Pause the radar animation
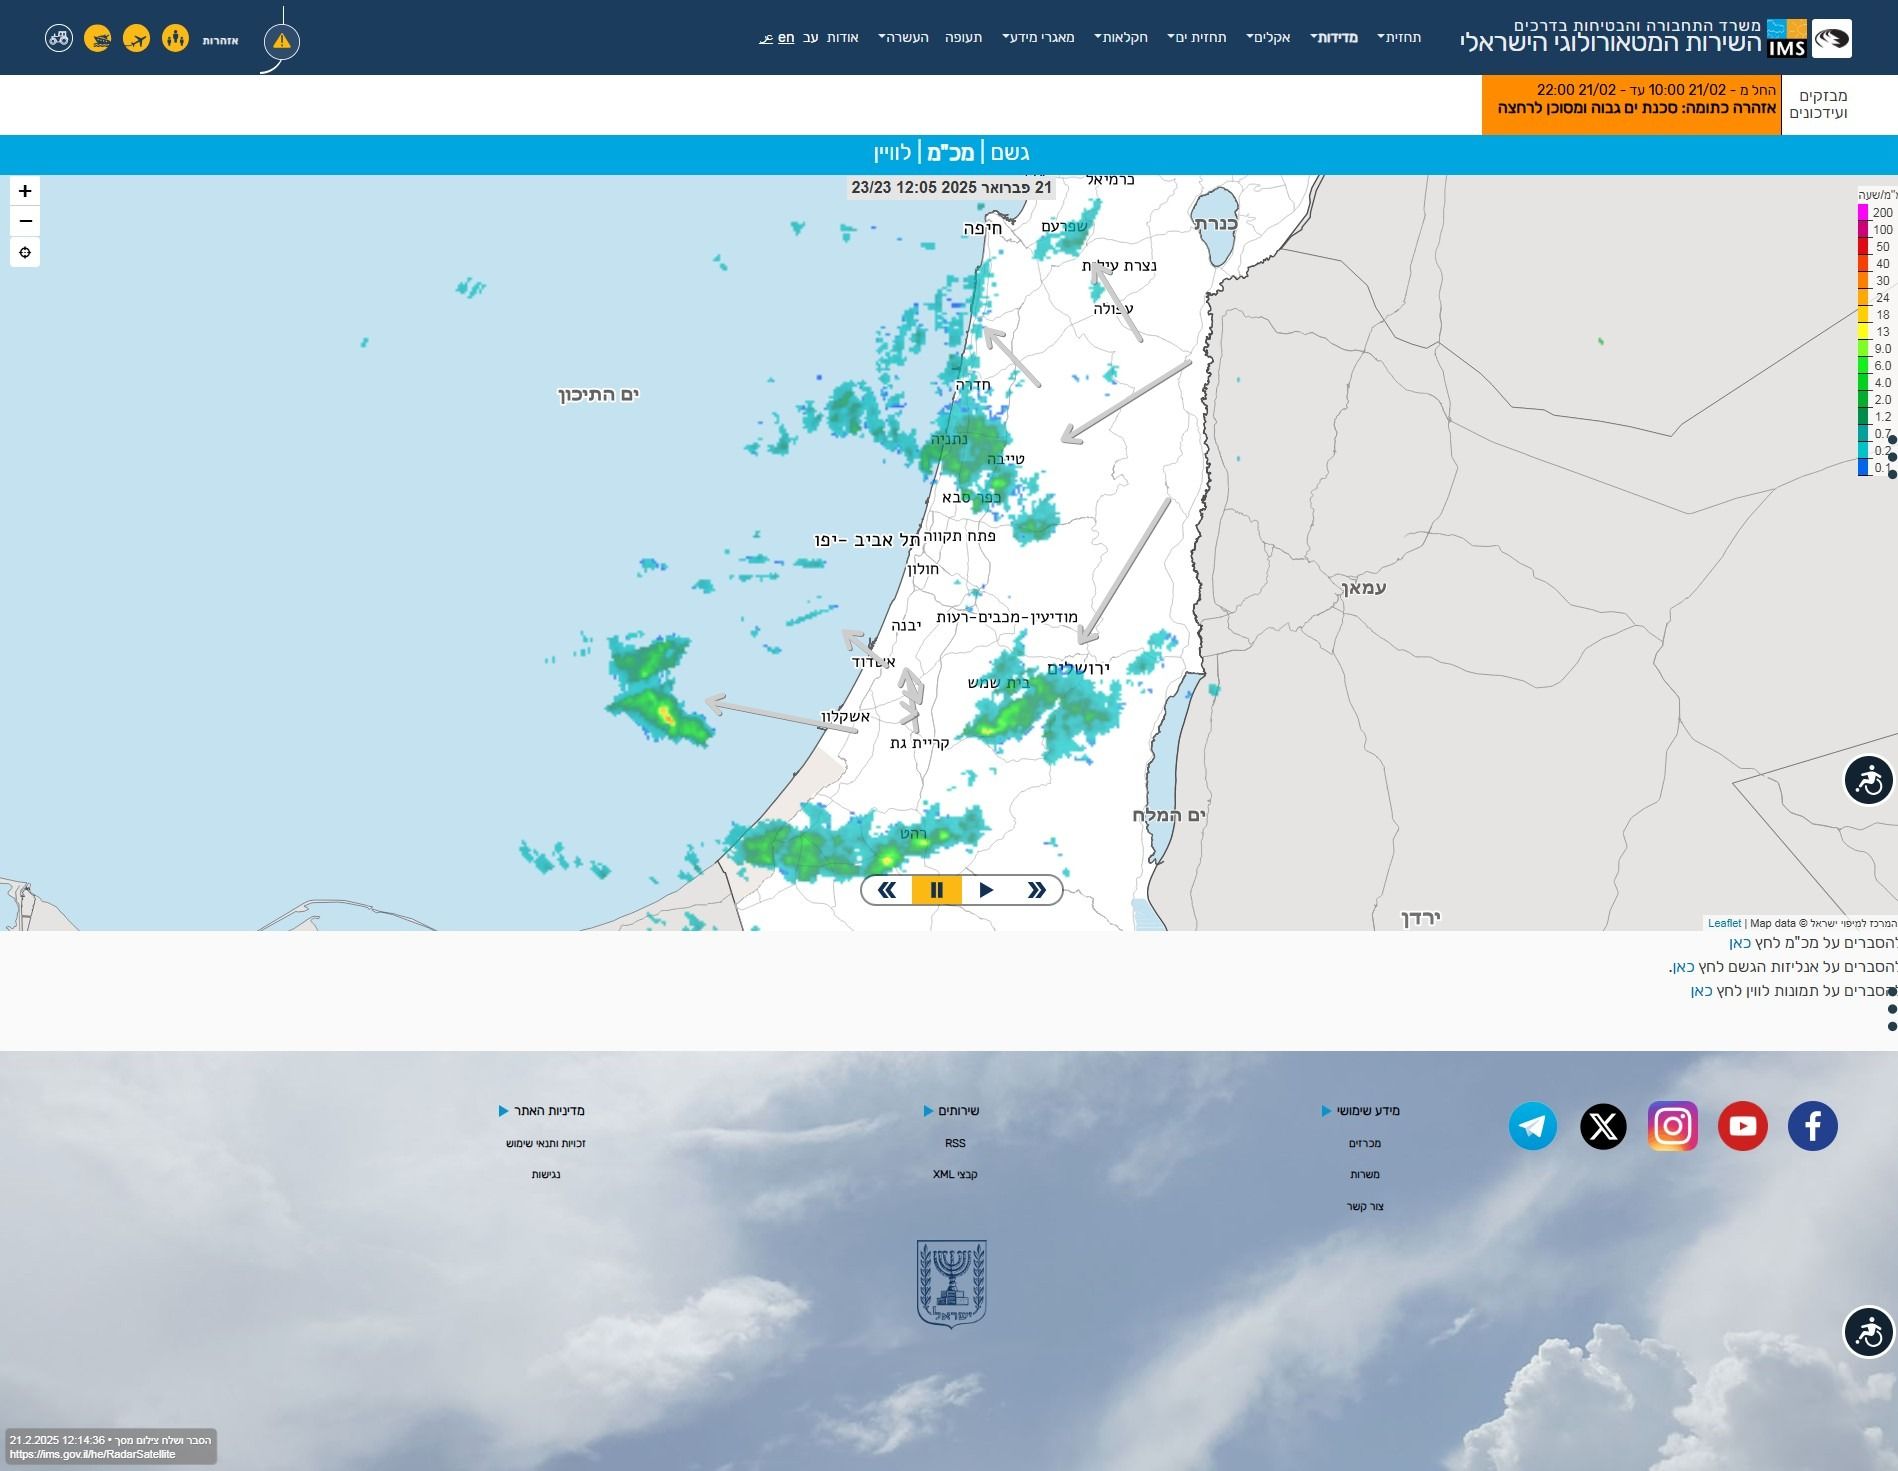Viewport: 1898px width, 1471px height. 936,890
